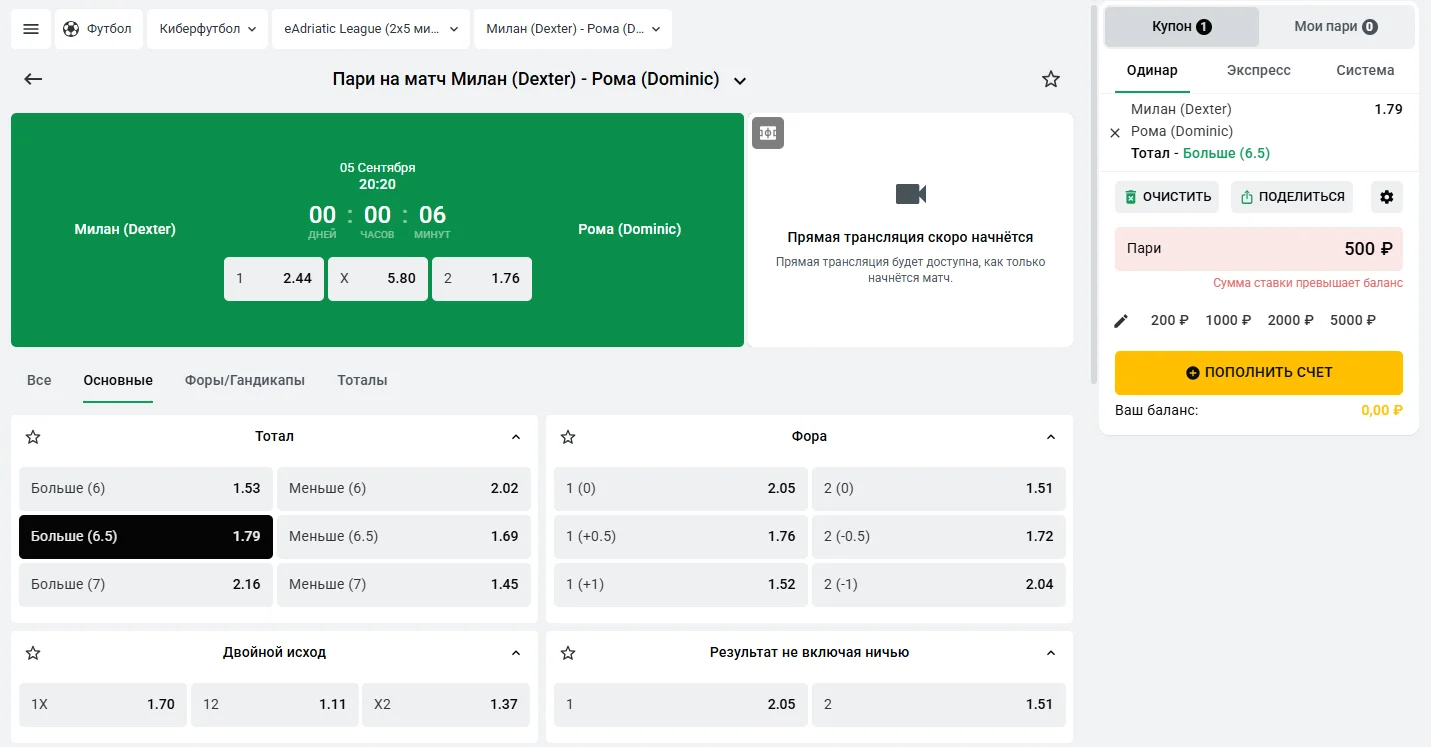Click the ОЧИСТИТЬ button
Screen dimensions: 1431x747
1166,197
